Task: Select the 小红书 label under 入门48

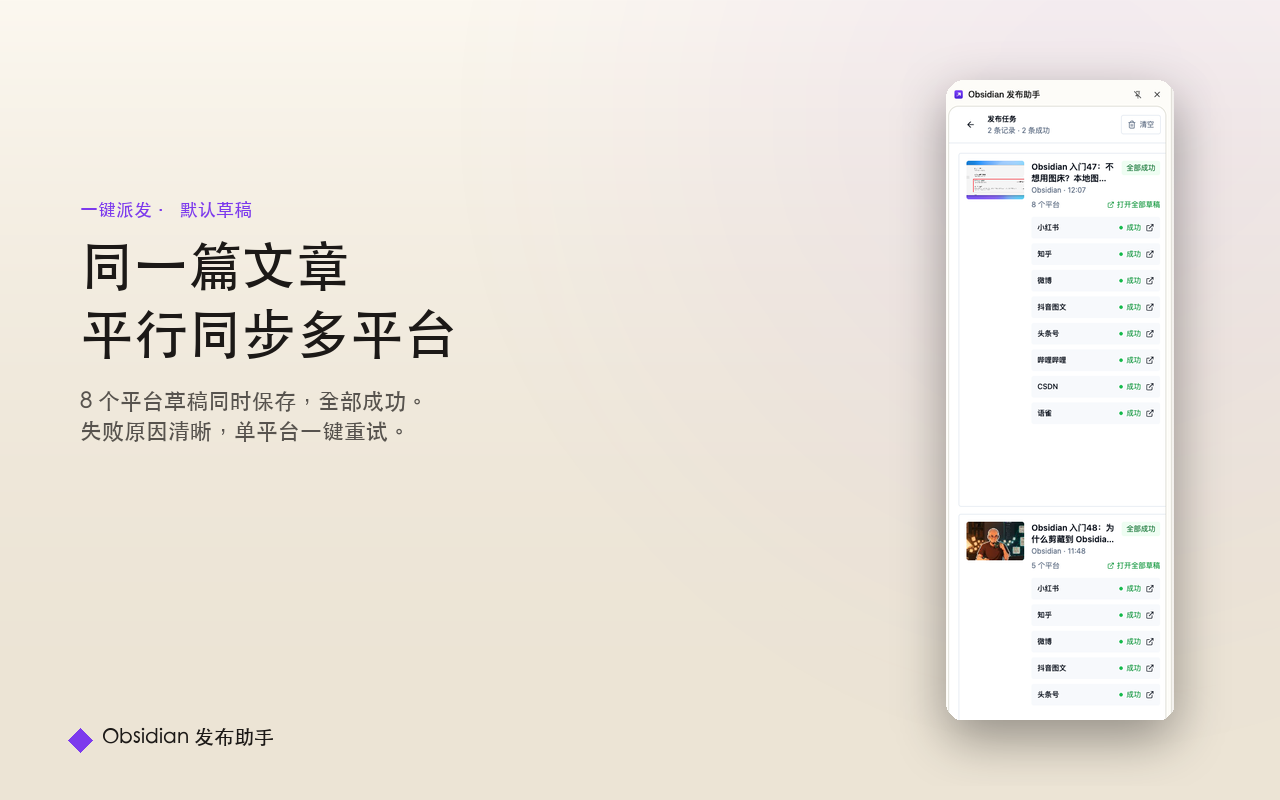Action: pyautogui.click(x=1048, y=589)
